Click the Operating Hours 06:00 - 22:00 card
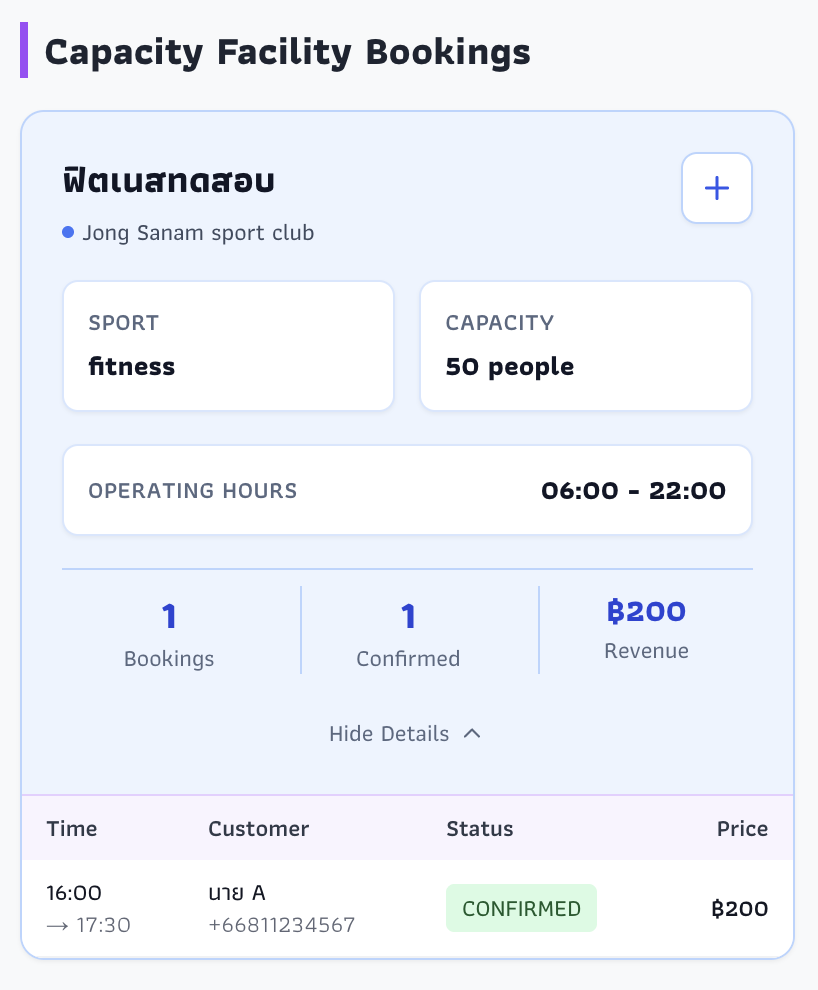The height and width of the screenshot is (990, 818). click(407, 490)
